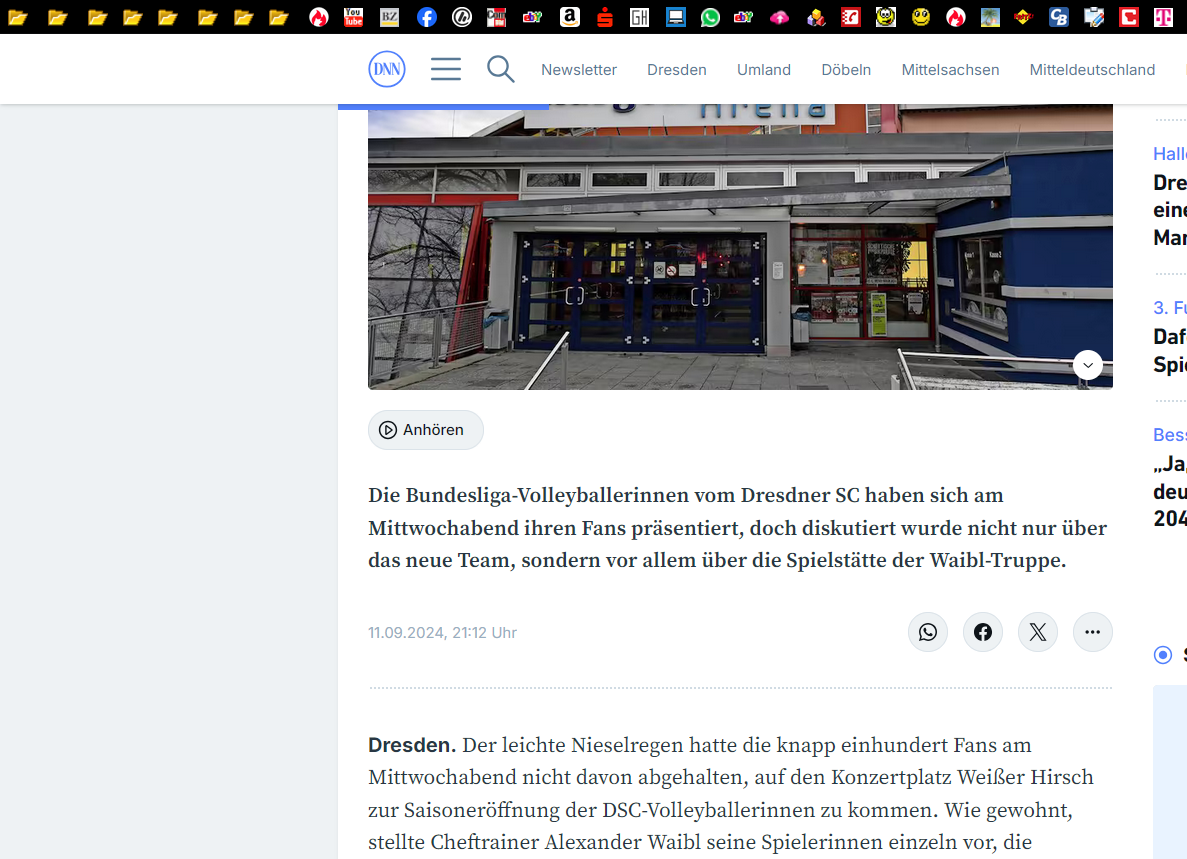Screen dimensions: 1187x859
Task: Open the YouTube bookmark in bookmarks bar
Action: tap(354, 17)
